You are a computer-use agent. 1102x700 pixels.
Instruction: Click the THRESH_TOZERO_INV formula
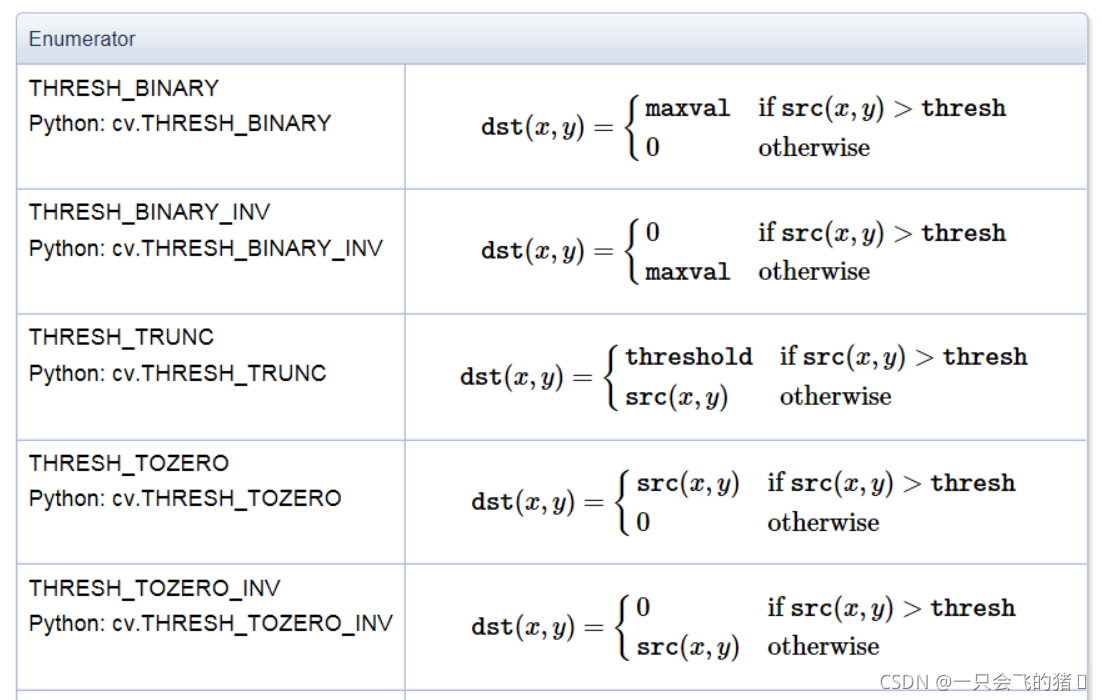(743, 627)
